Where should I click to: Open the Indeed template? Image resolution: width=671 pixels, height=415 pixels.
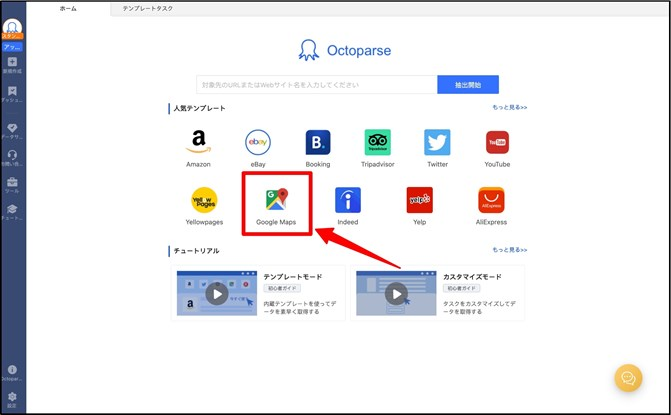pos(347,205)
